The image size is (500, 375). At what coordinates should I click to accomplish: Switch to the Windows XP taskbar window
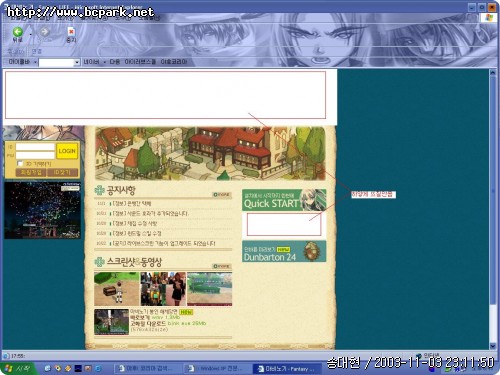[217, 369]
